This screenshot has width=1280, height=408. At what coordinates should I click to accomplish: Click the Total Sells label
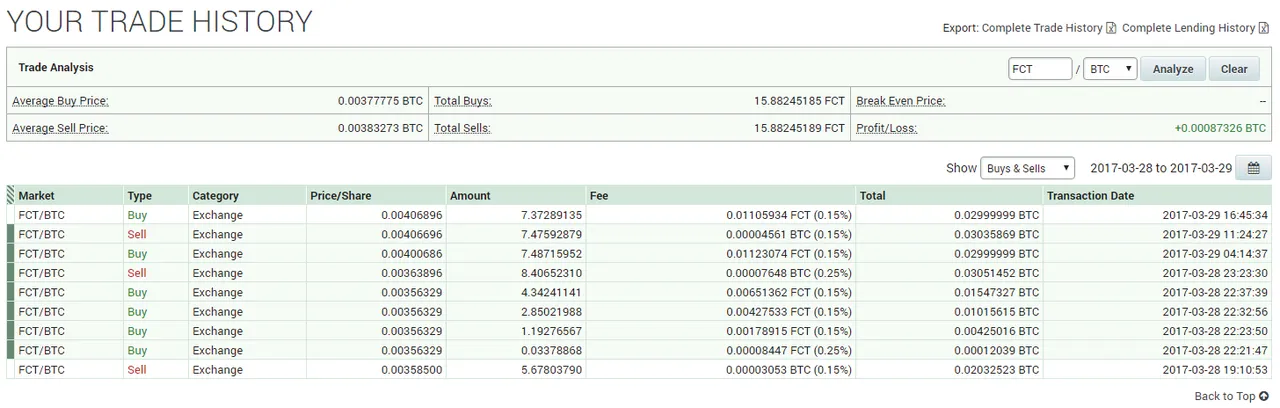[463, 128]
